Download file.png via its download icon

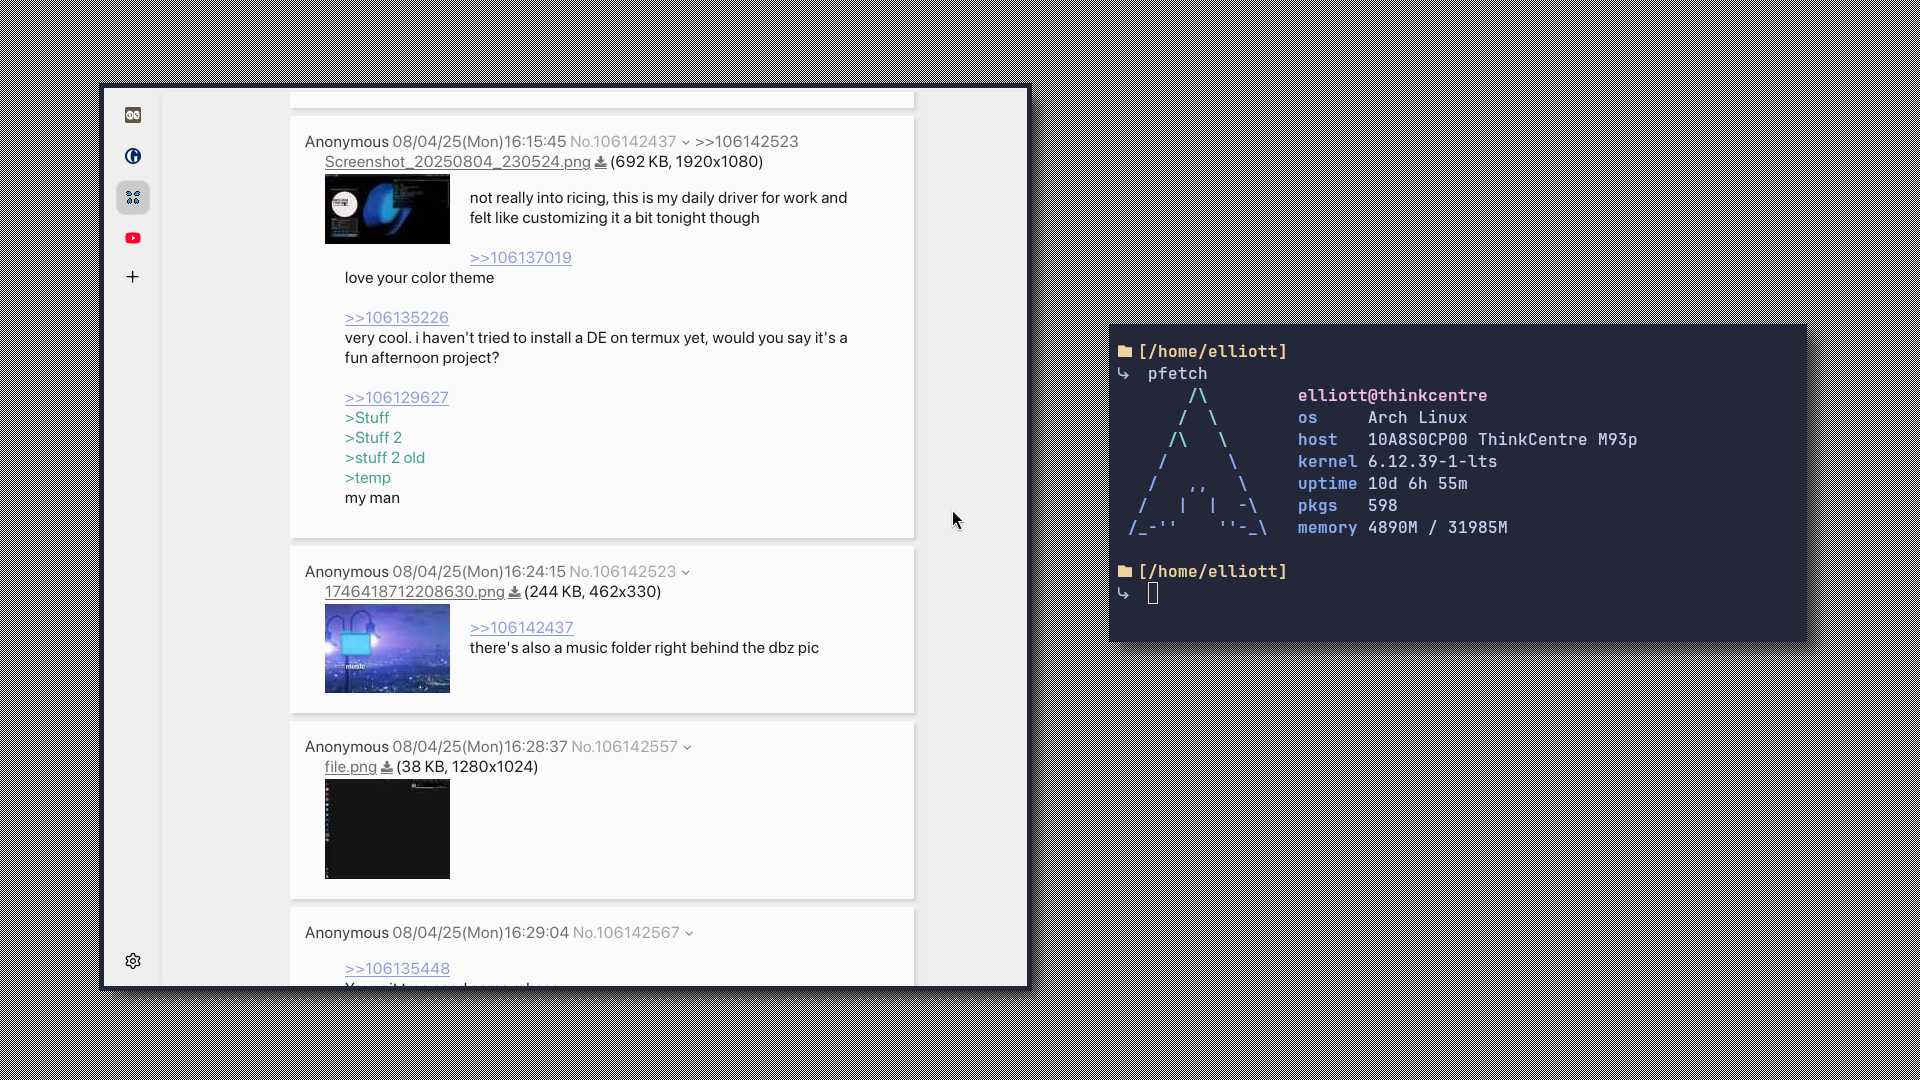[x=386, y=767]
